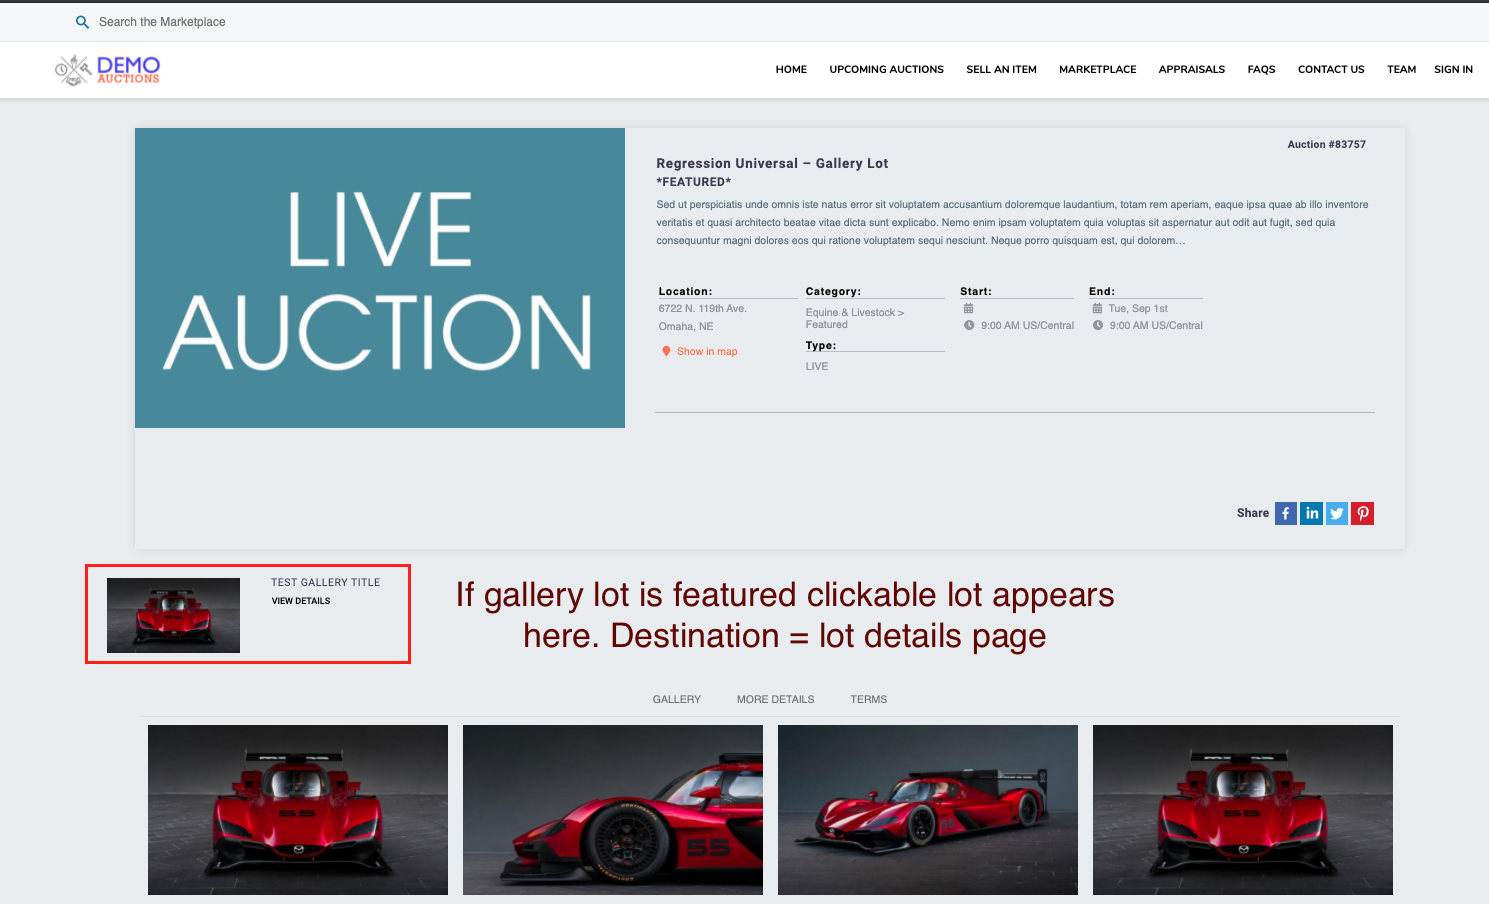Image resolution: width=1489 pixels, height=904 pixels.
Task: Open first gallery photo, front view
Action: (x=298, y=810)
